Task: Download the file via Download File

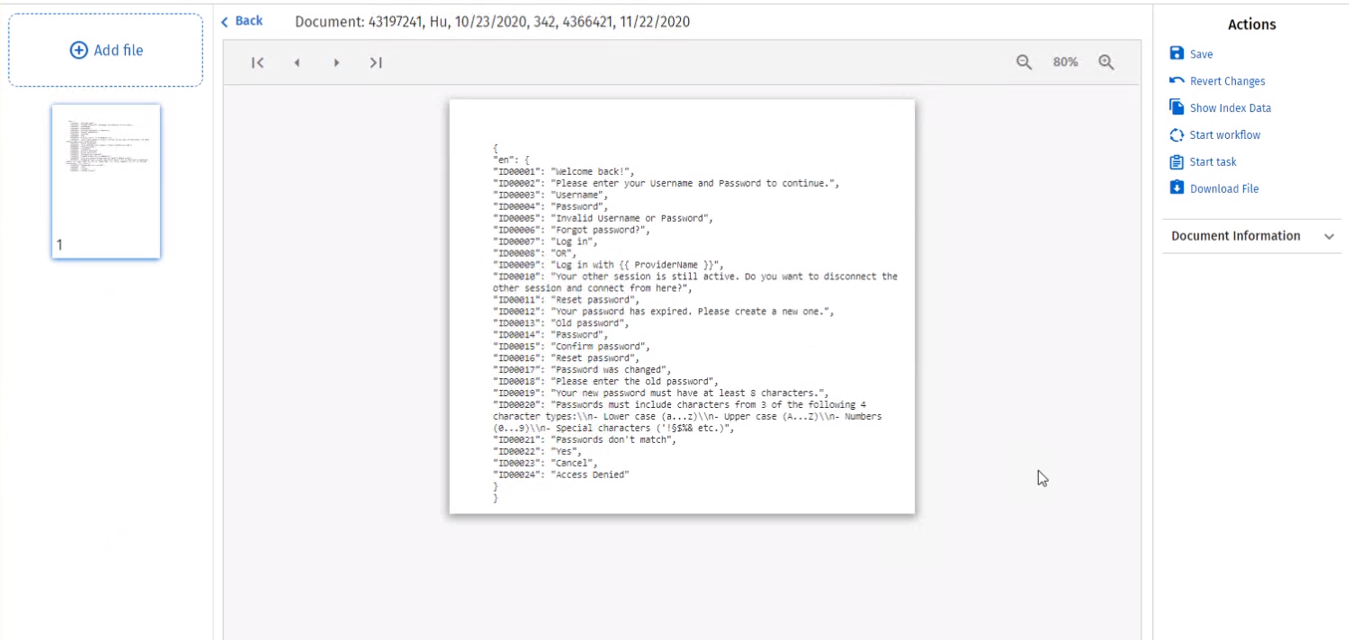Action: (x=1223, y=189)
